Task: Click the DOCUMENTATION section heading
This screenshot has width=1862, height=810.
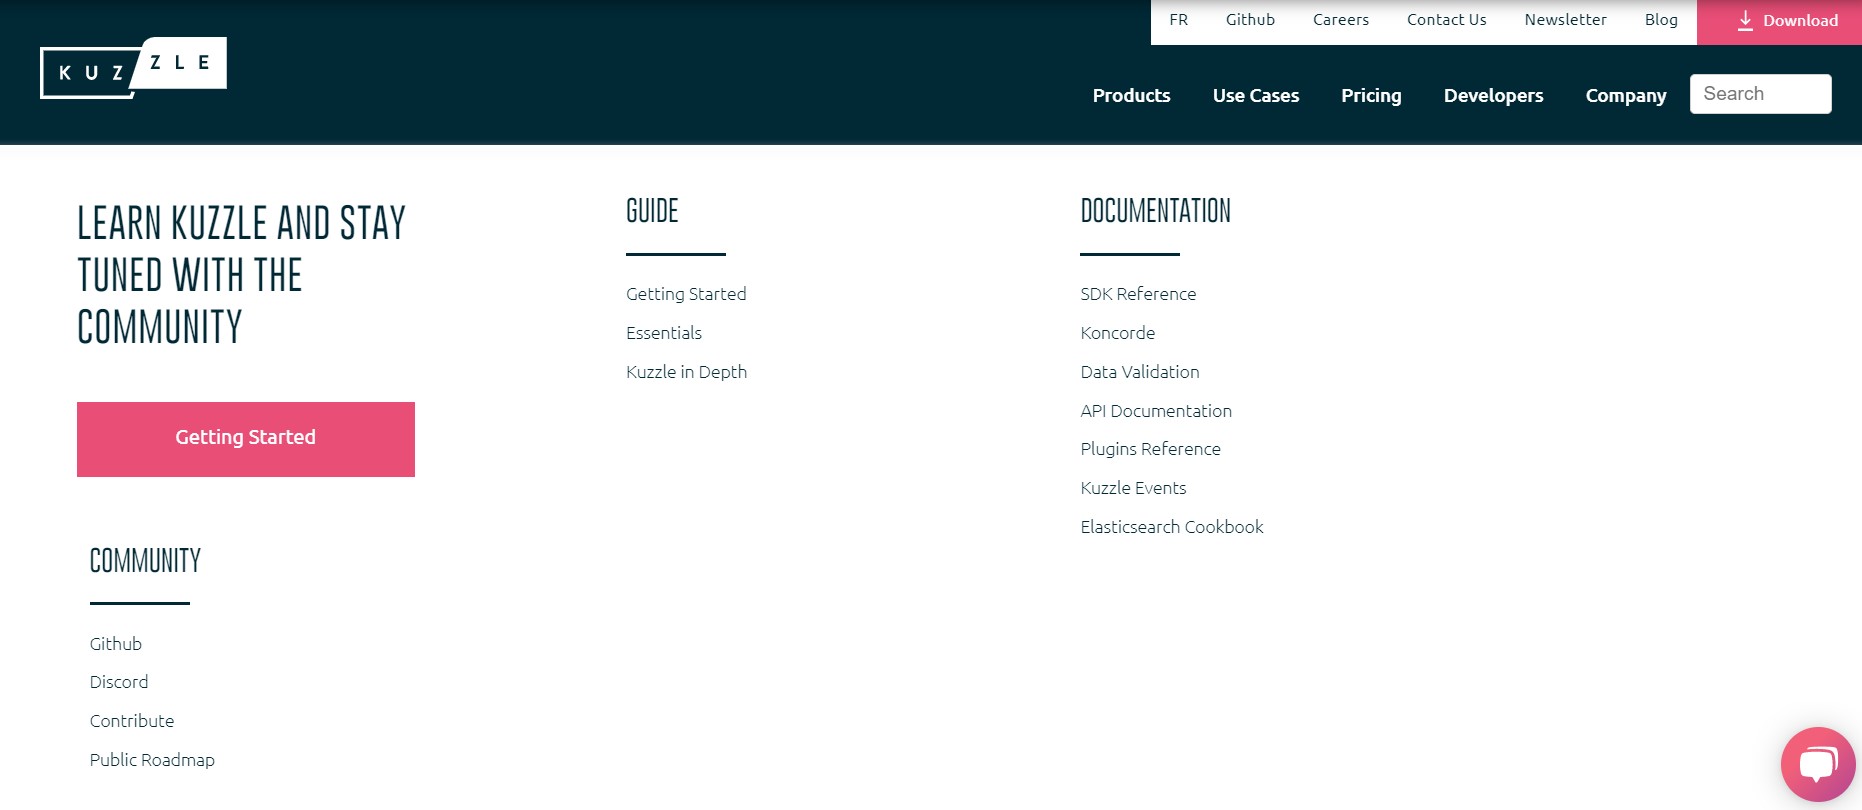Action: (x=1155, y=211)
